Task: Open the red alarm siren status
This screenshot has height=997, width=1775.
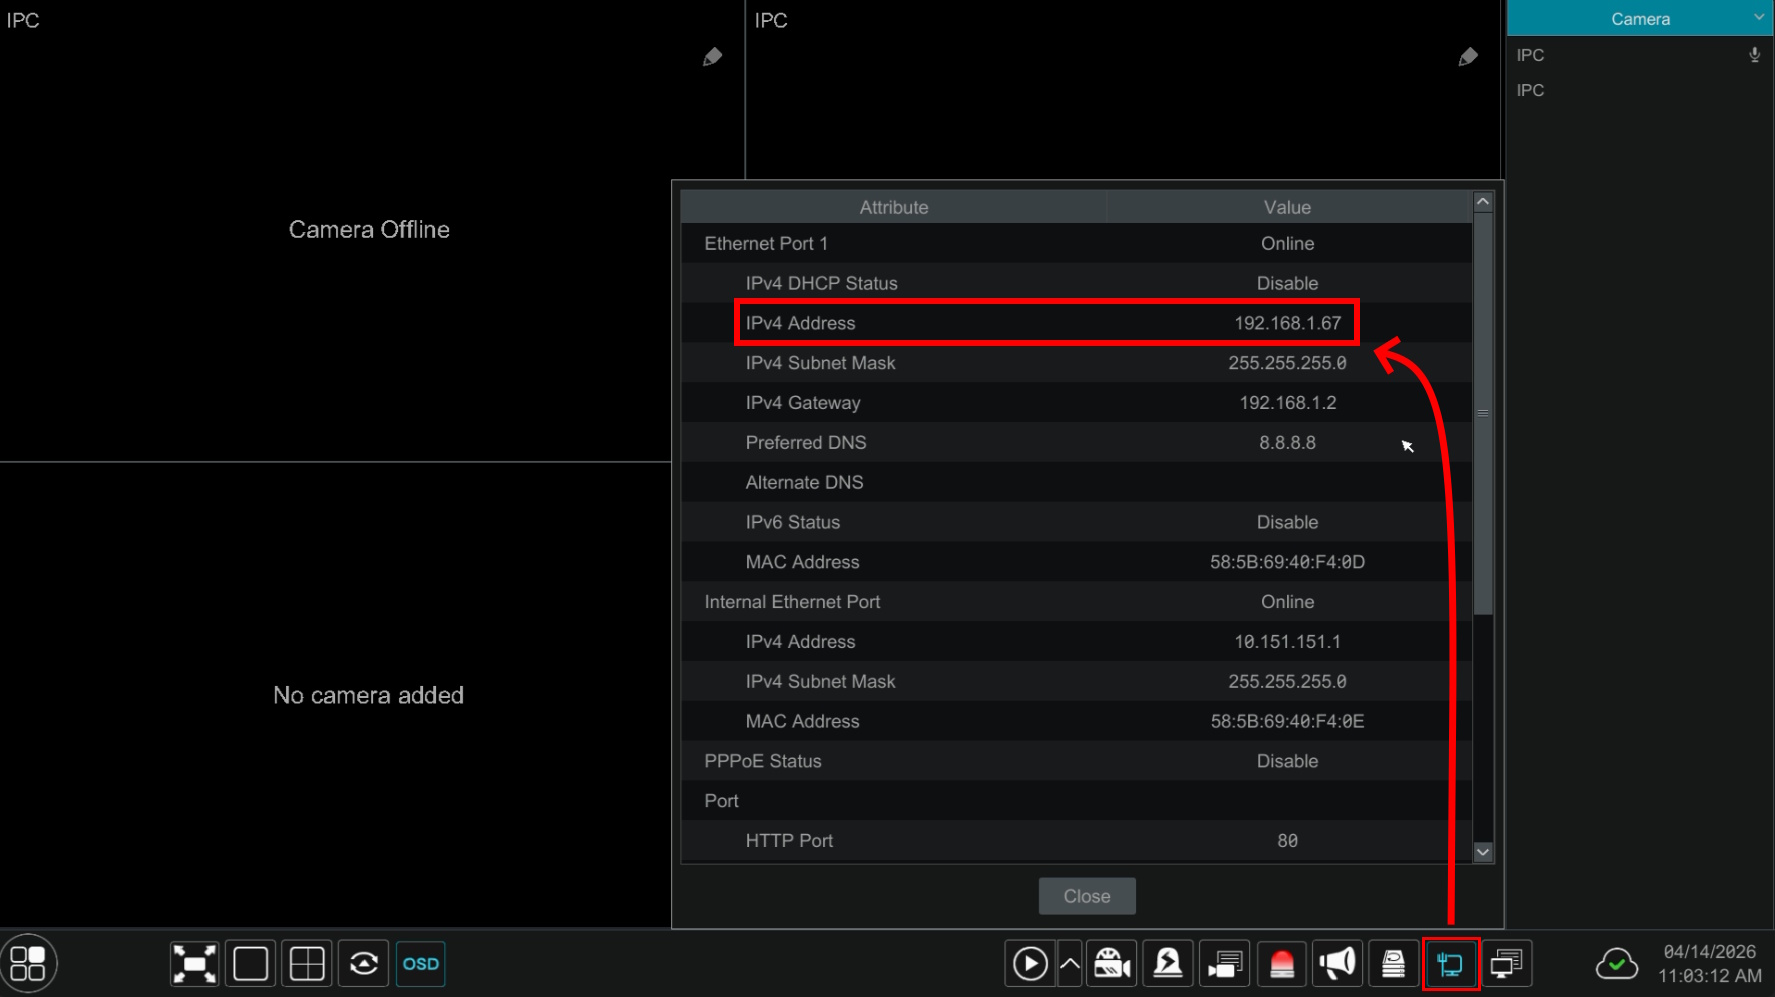Action: 1281,964
